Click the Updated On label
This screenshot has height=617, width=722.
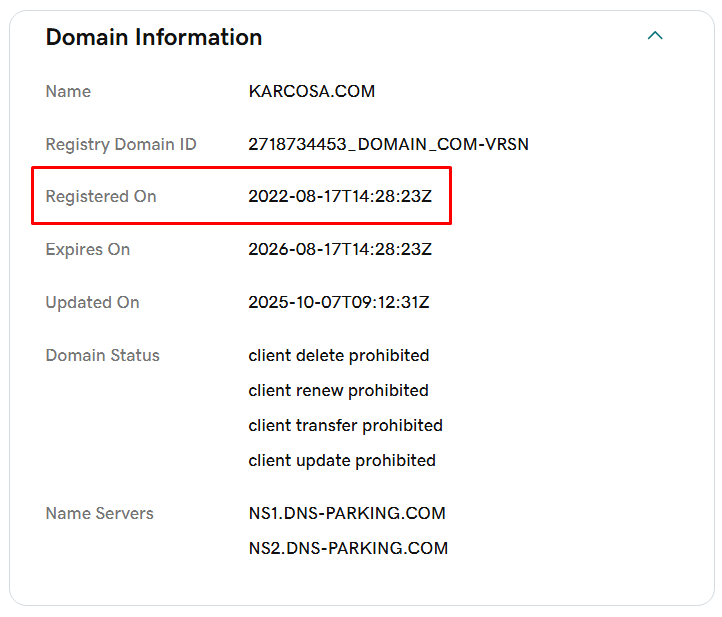(x=92, y=302)
